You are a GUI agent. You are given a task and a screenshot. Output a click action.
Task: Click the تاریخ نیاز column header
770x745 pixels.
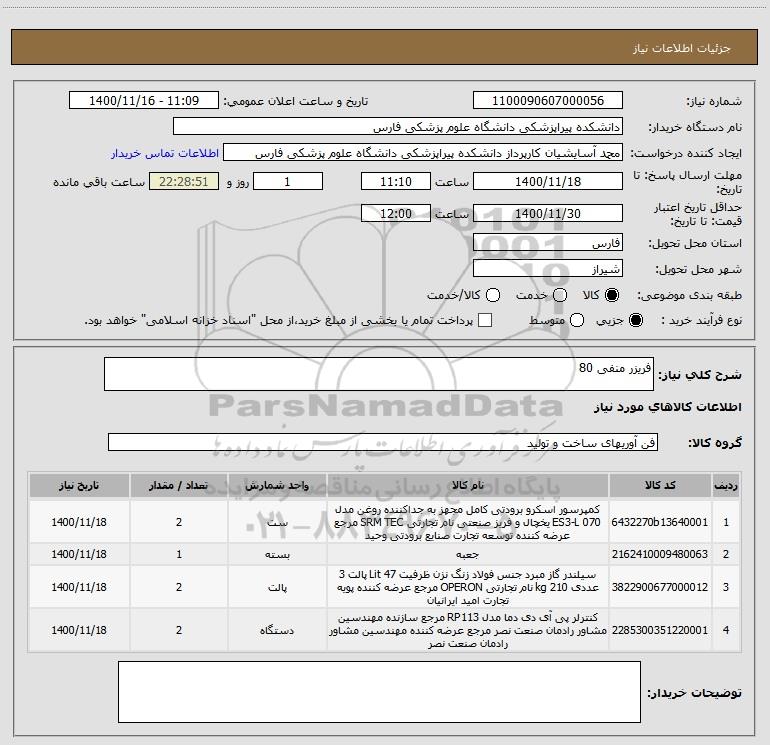point(79,486)
